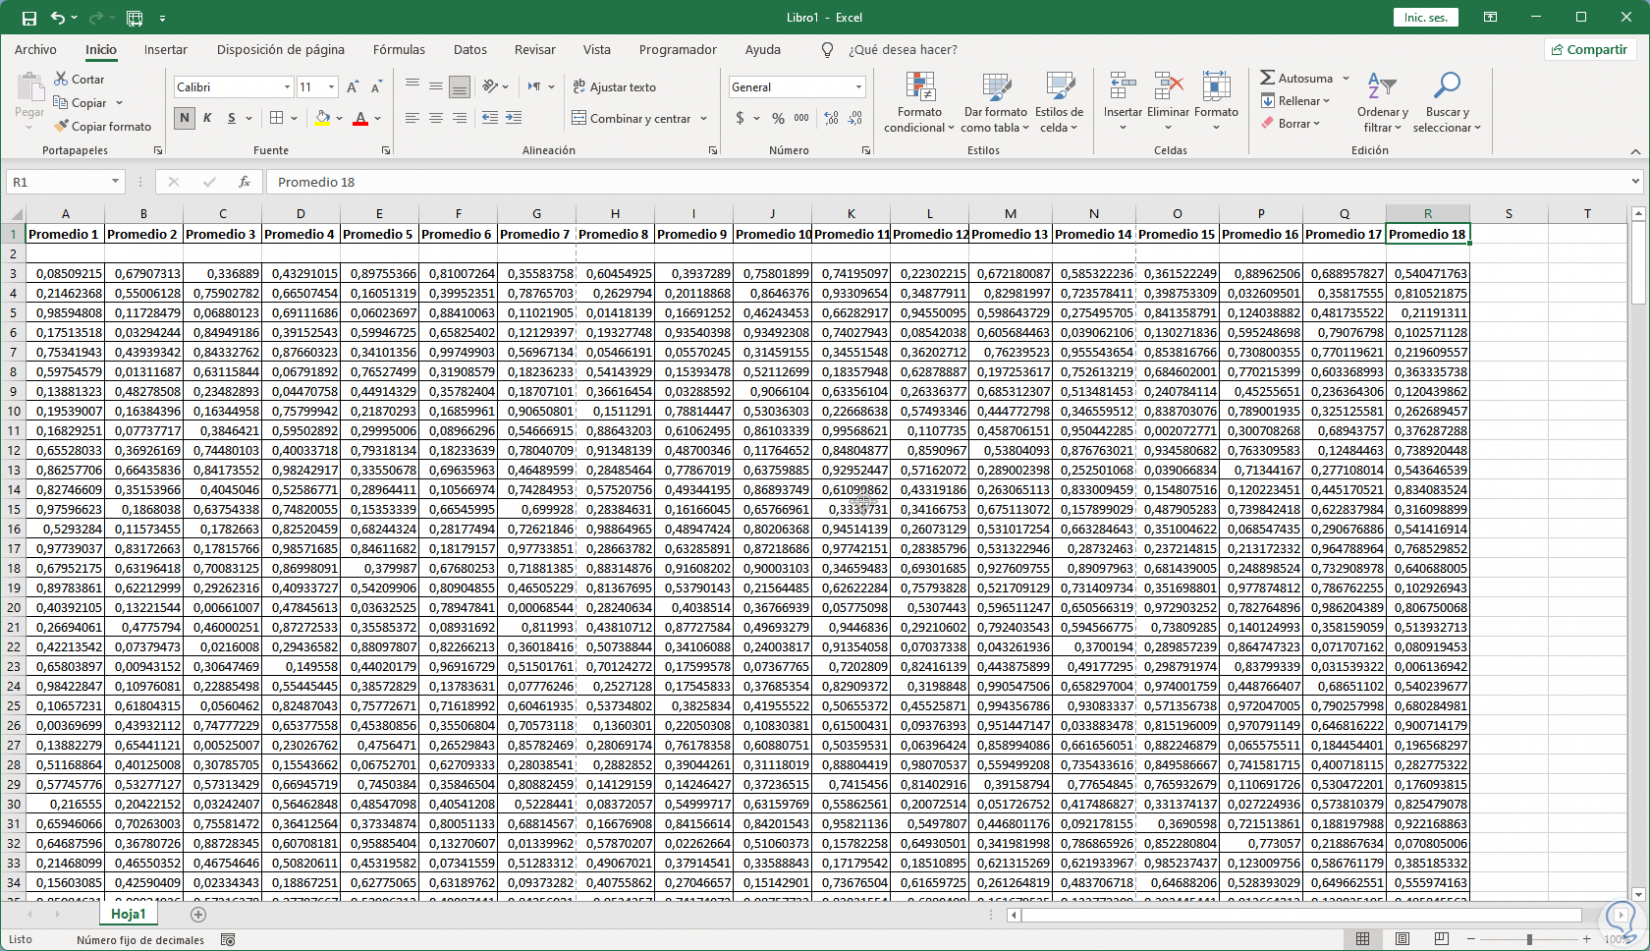Apply percent style format
Image resolution: width=1650 pixels, height=951 pixels.
tap(778, 118)
